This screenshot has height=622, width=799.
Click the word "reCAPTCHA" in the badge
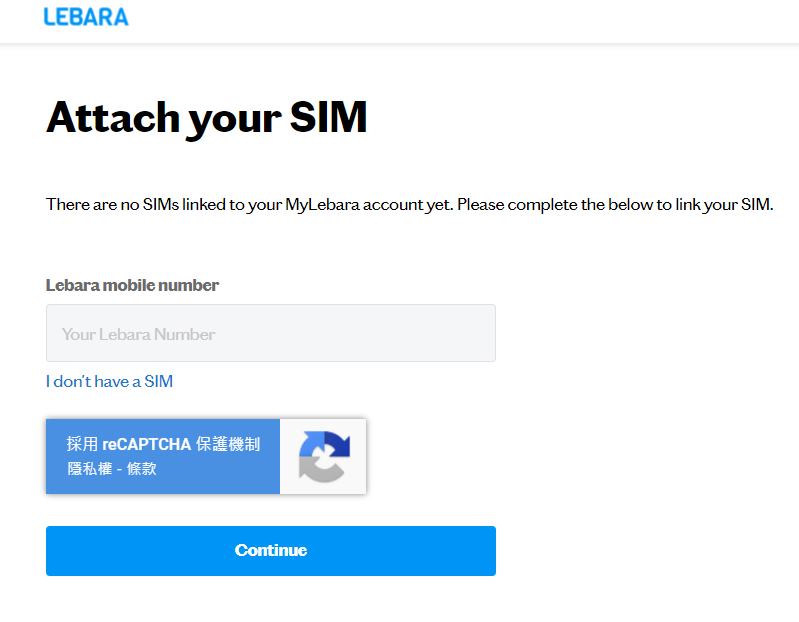(146, 444)
